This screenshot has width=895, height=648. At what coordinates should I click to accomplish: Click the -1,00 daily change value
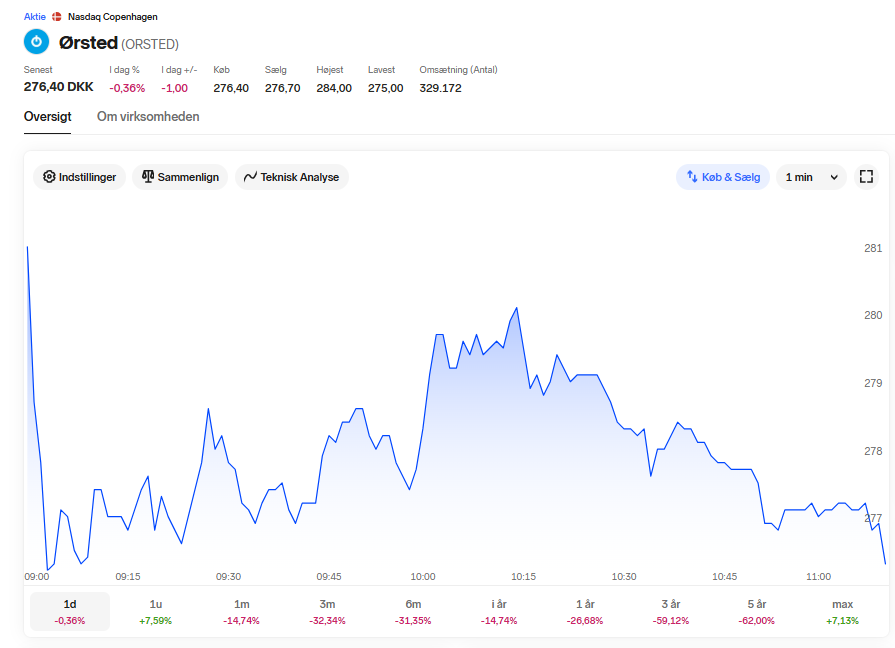click(174, 88)
